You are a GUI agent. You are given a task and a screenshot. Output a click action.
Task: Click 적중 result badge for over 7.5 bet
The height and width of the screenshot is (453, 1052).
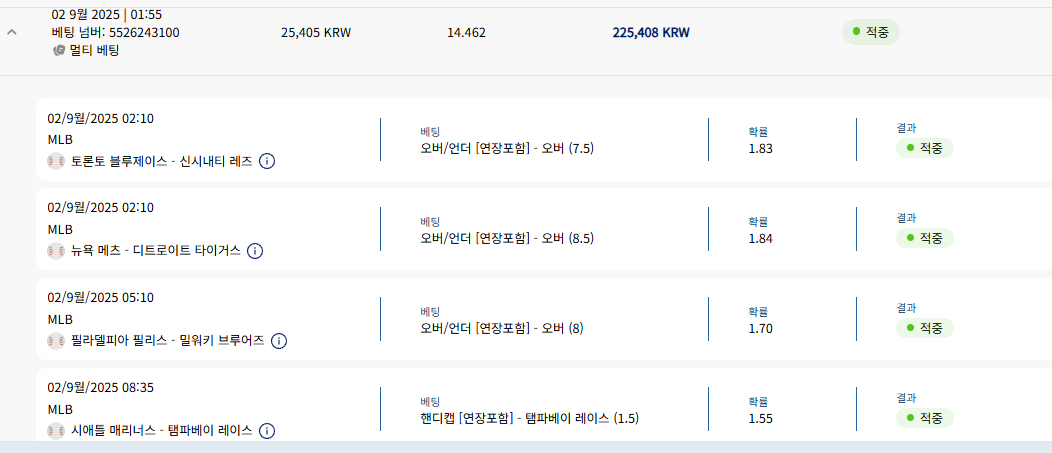click(x=925, y=148)
